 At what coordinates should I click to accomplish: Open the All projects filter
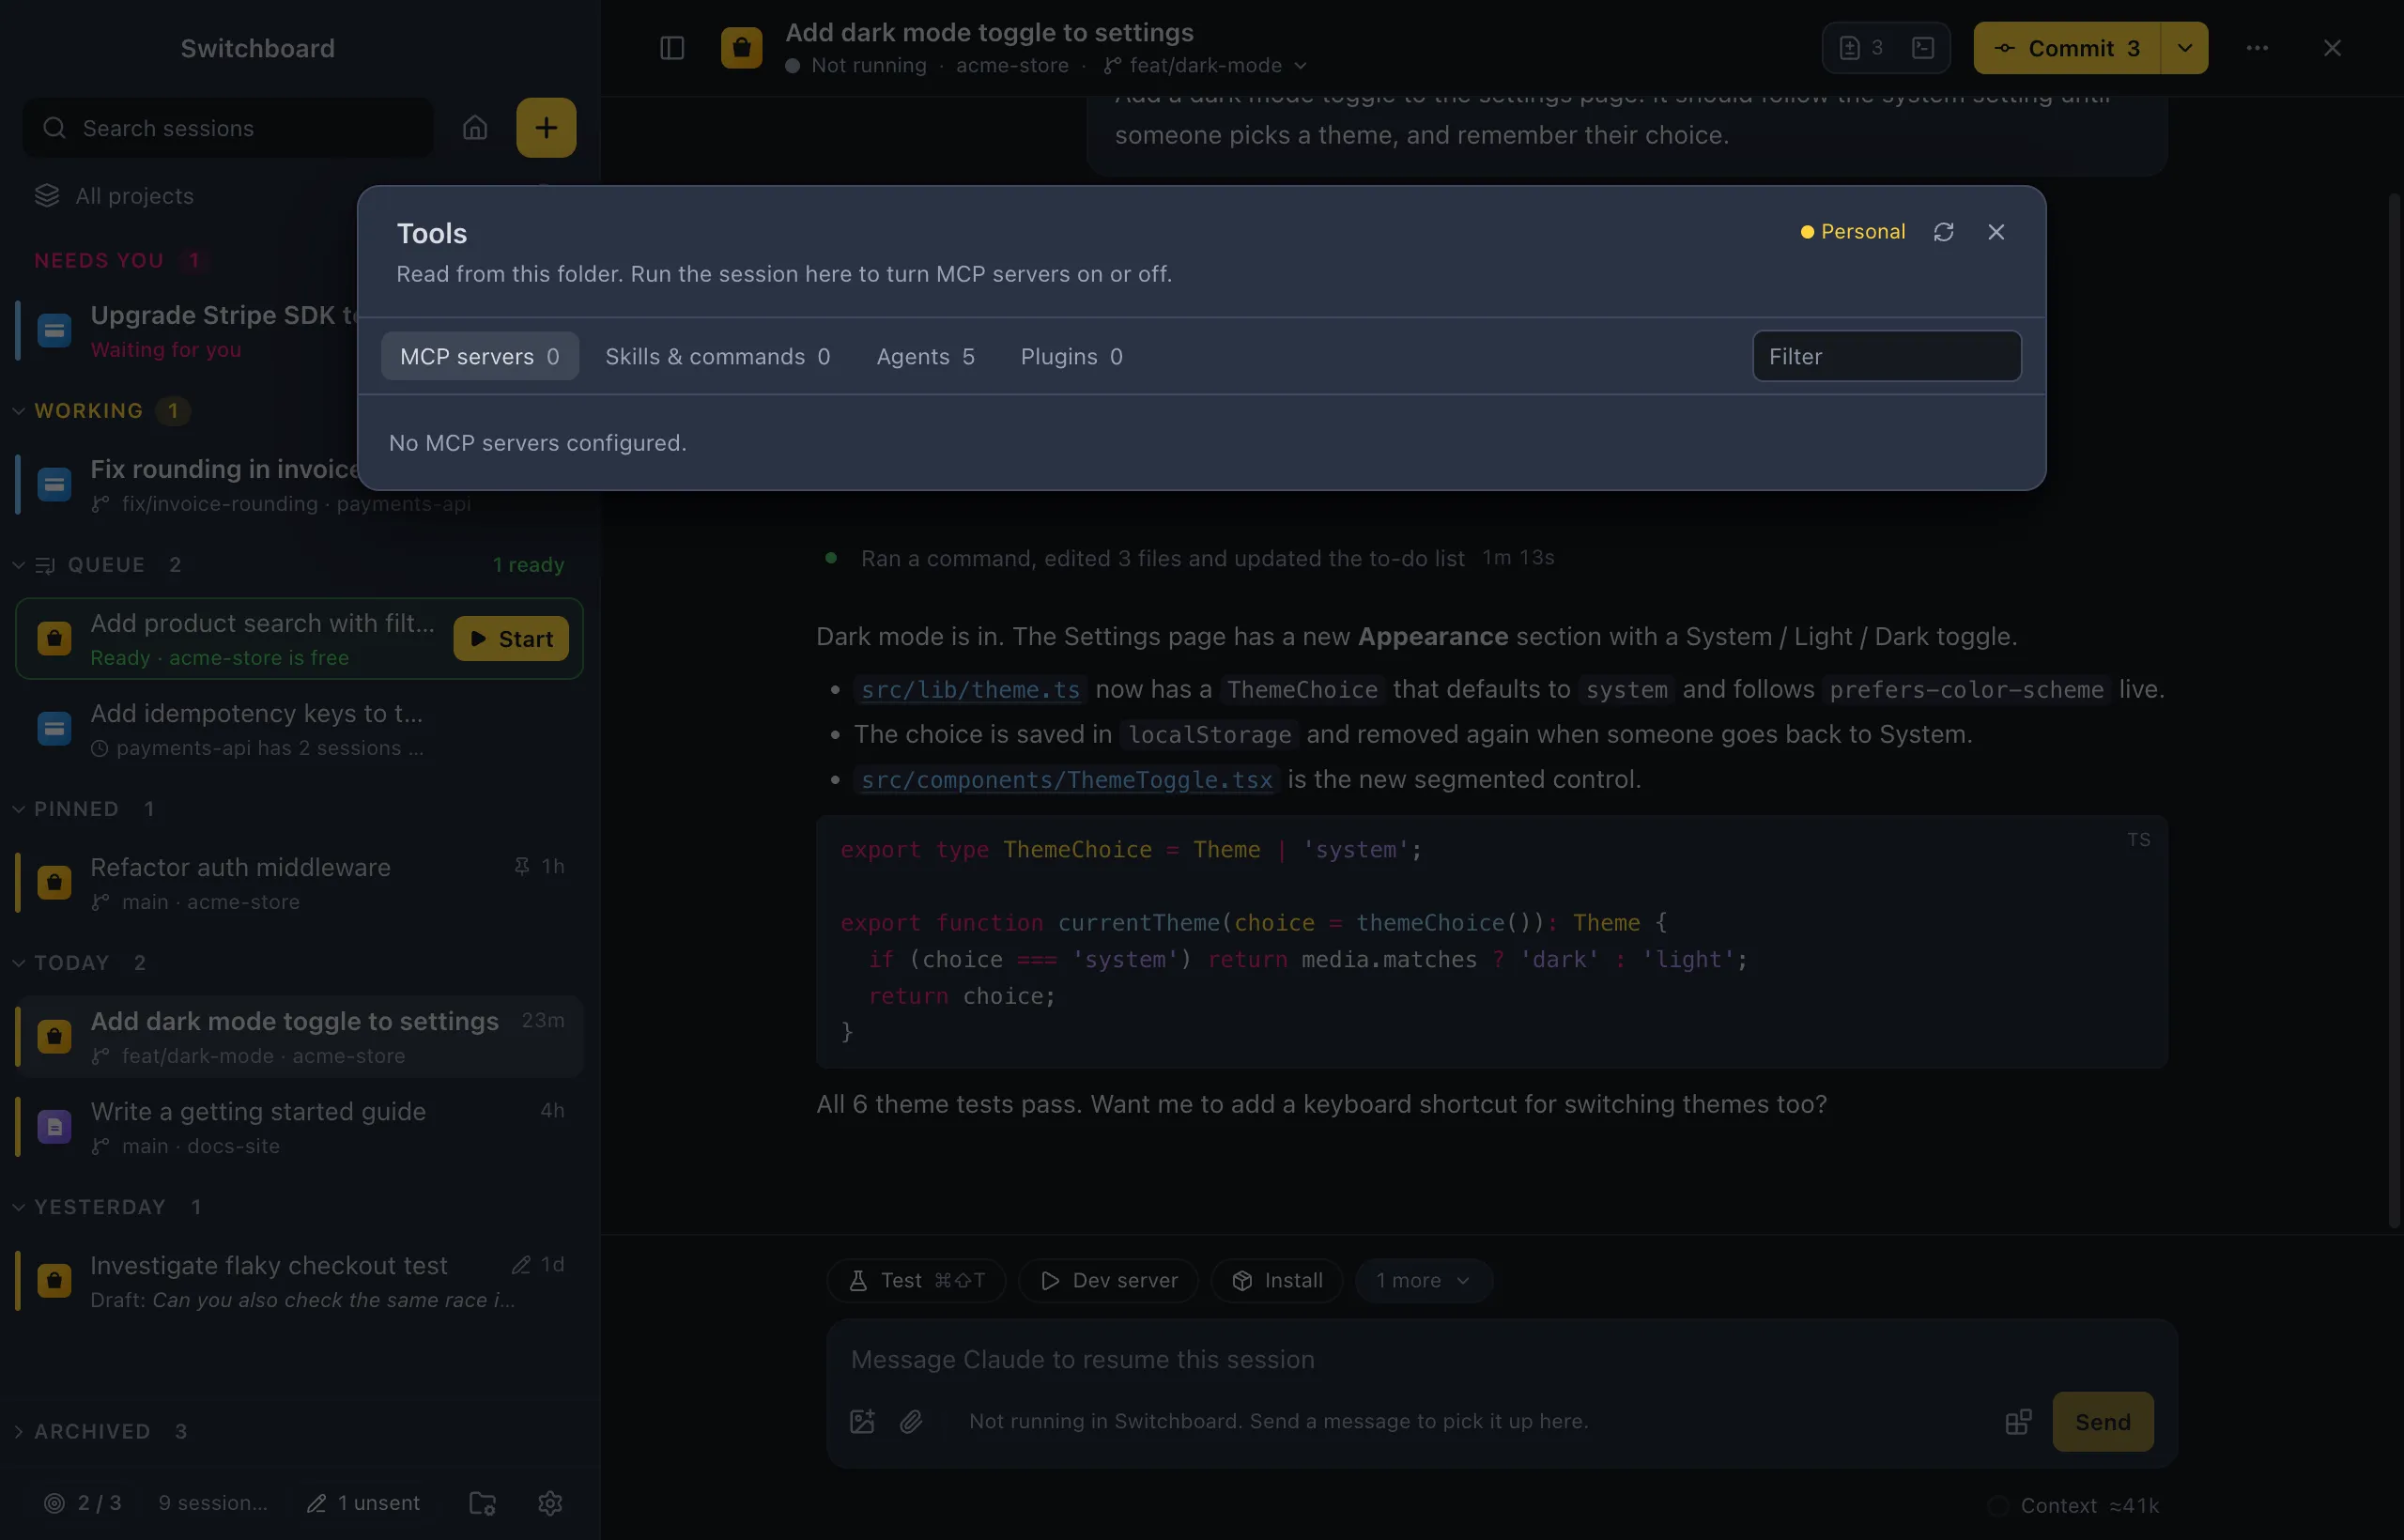click(115, 196)
